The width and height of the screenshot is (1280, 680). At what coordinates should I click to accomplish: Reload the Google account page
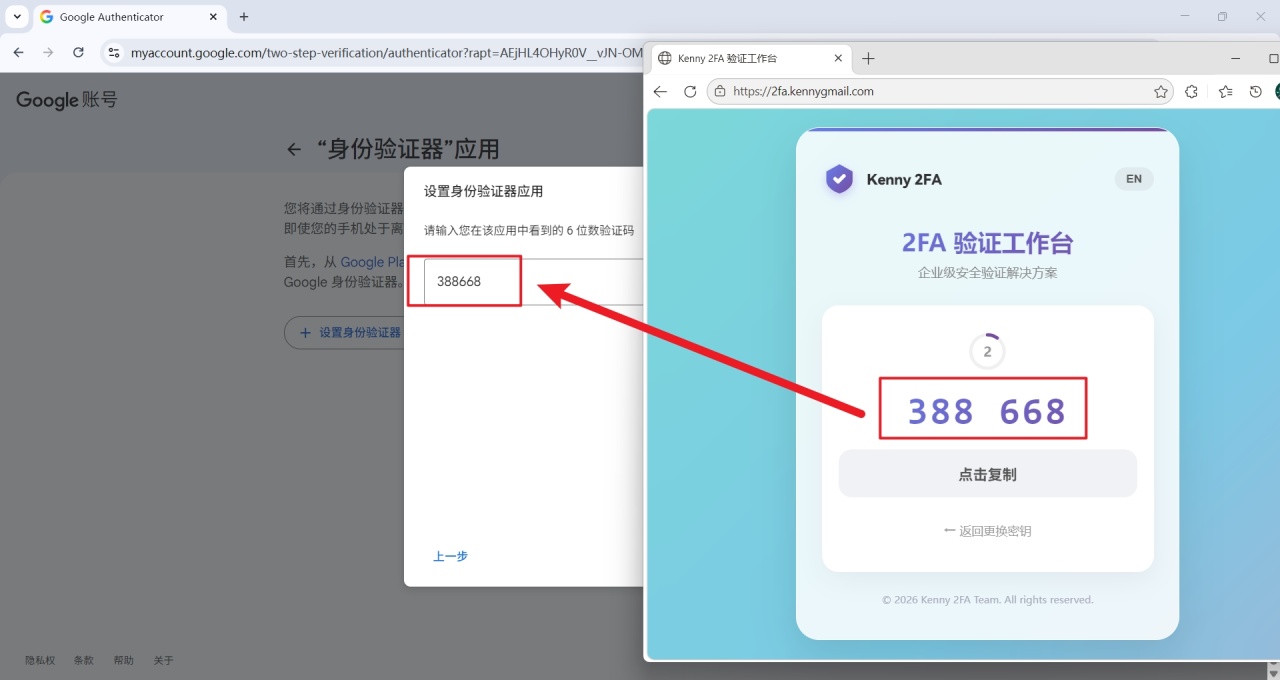click(x=78, y=52)
